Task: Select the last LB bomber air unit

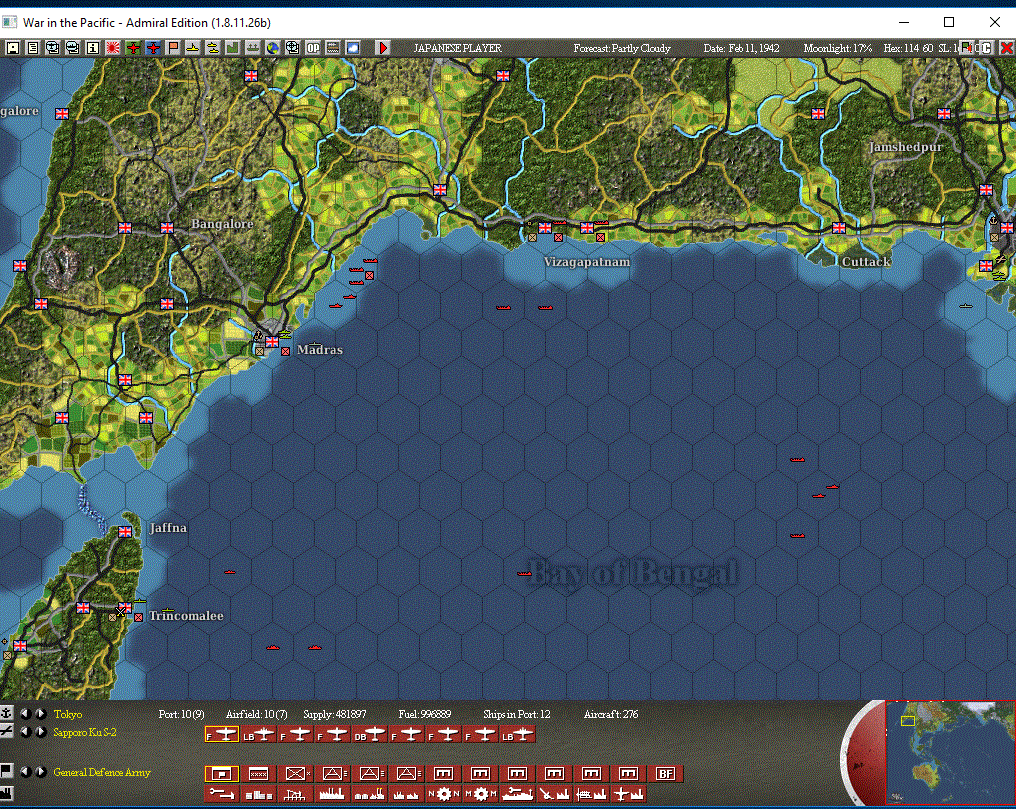Action: coord(518,735)
